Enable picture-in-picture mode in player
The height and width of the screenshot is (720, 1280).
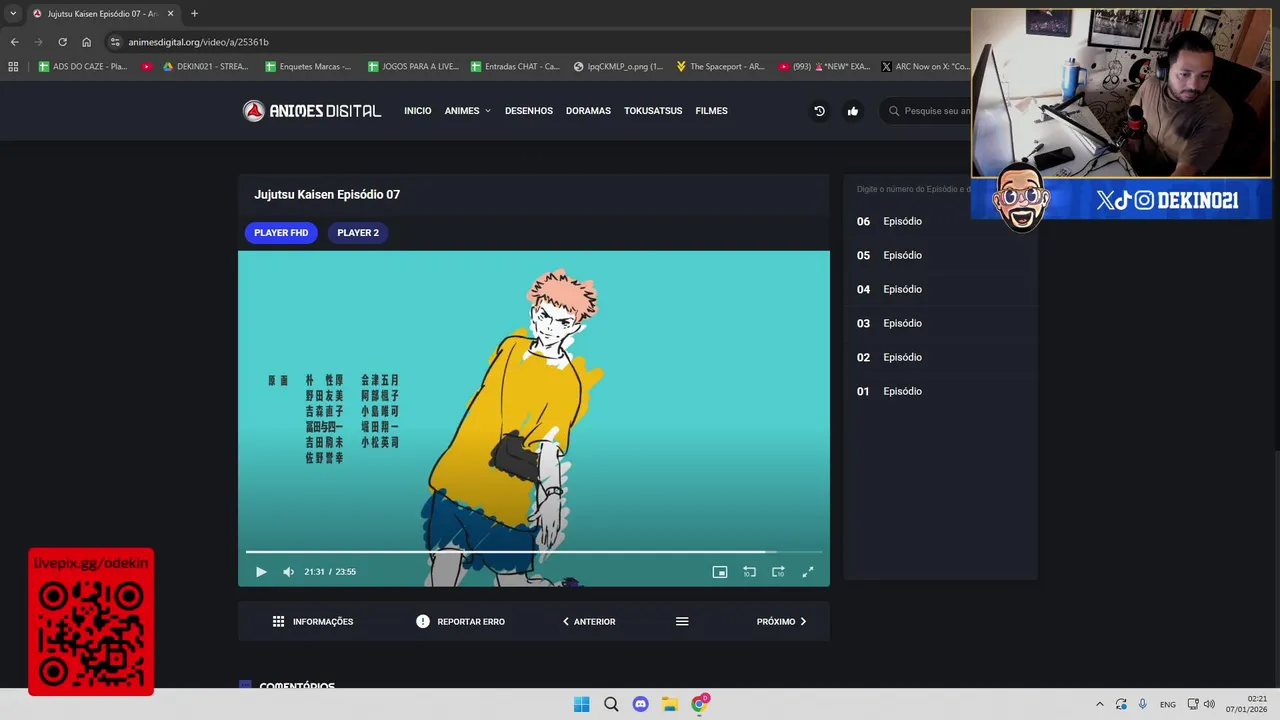click(720, 572)
